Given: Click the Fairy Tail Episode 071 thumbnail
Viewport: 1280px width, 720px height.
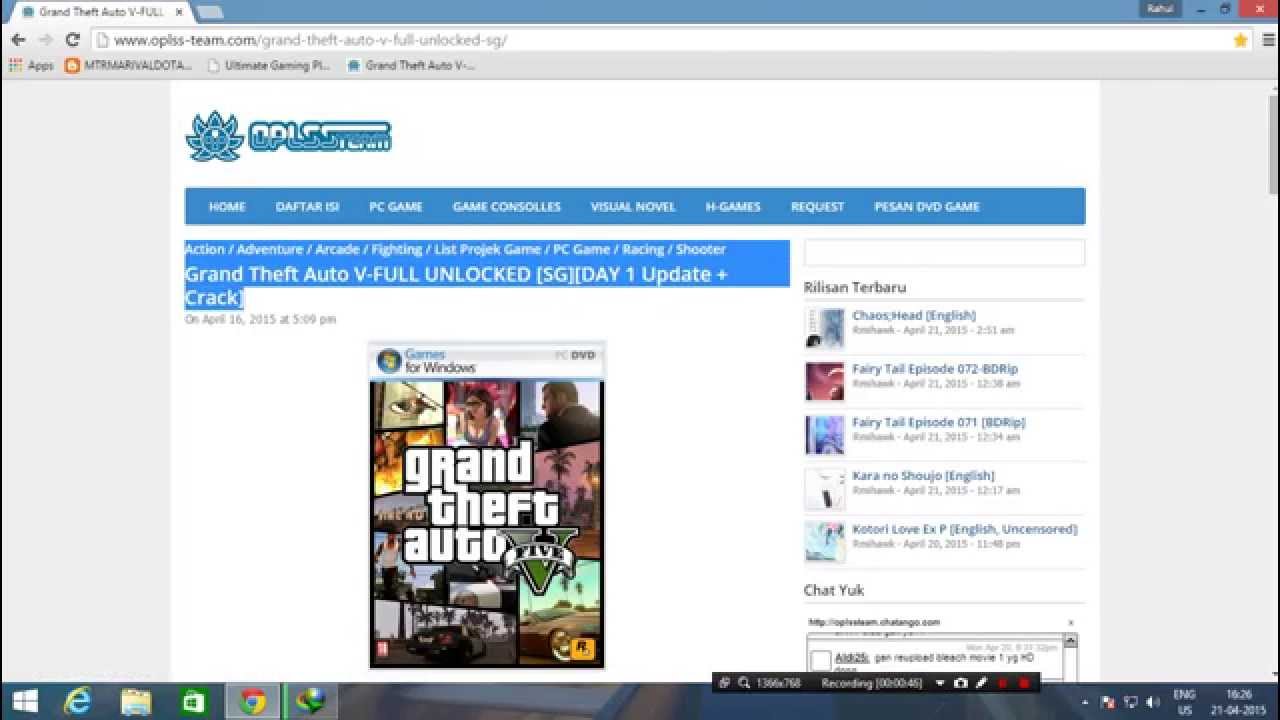Looking at the screenshot, I should (x=825, y=435).
